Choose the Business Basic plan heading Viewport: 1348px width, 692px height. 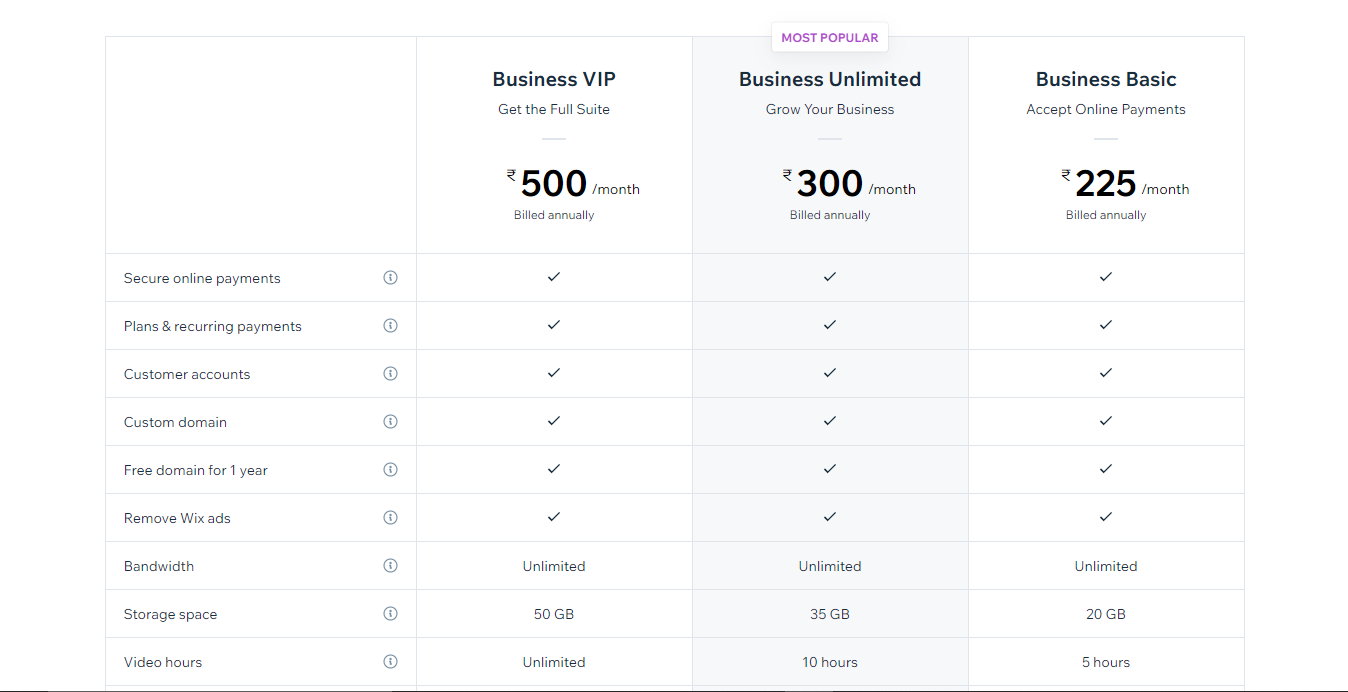point(1106,79)
